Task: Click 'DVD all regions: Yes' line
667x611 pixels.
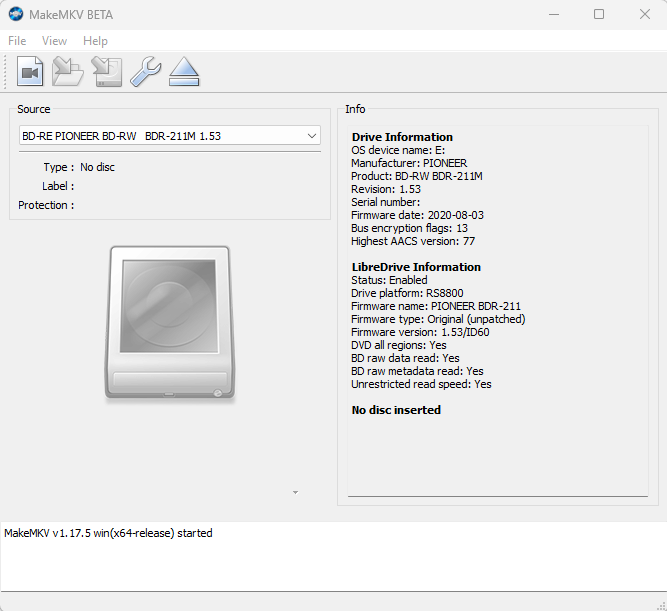Action: pyautogui.click(x=399, y=345)
